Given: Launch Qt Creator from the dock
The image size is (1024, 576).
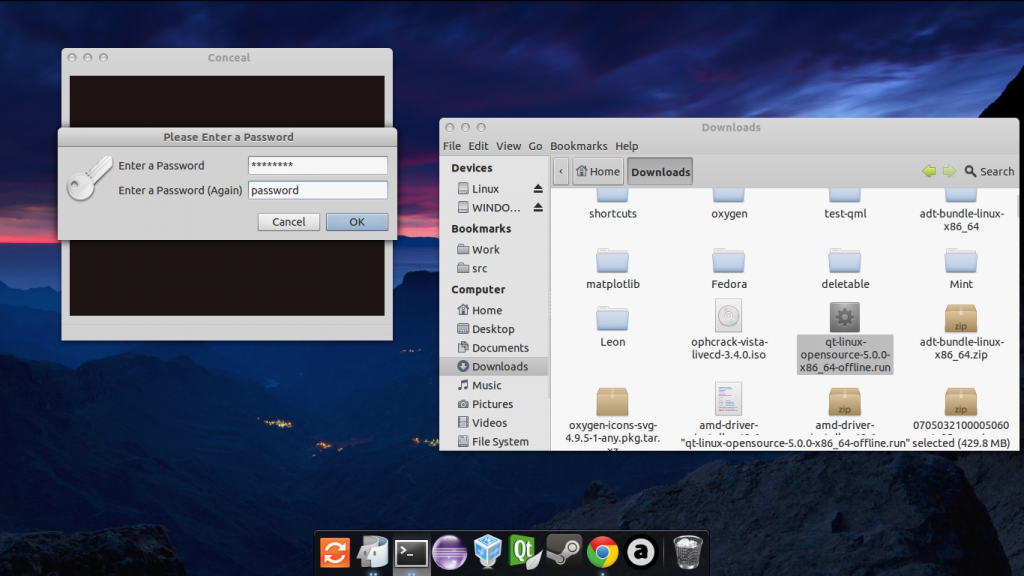Looking at the screenshot, I should tap(524, 551).
